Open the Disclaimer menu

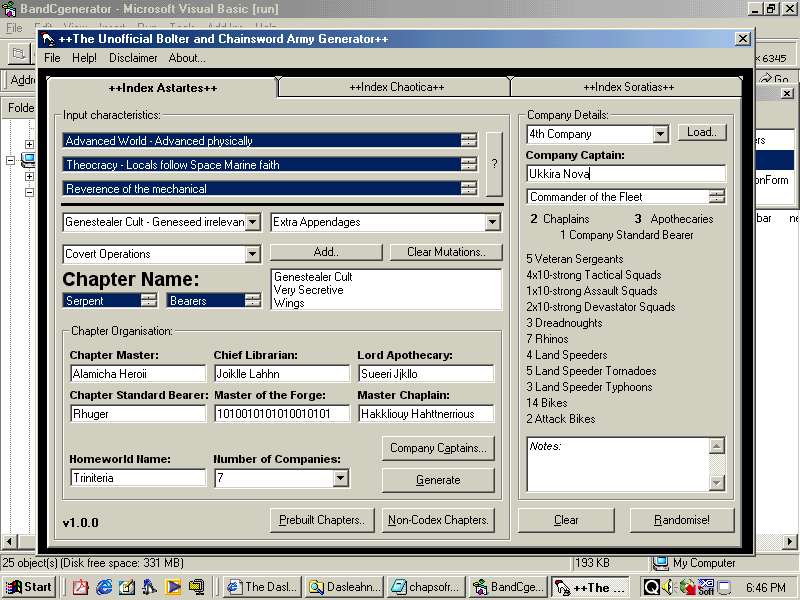(x=133, y=58)
